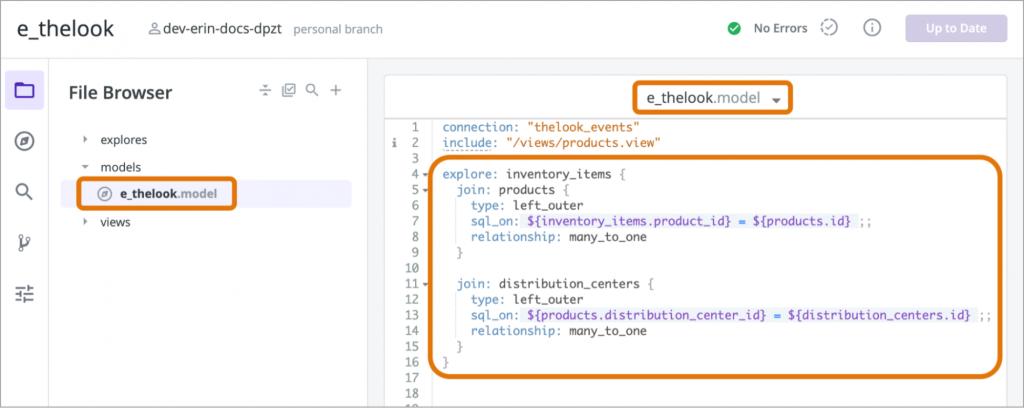The image size is (1024, 408).
Task: Click the plus icon to add a file
Action: [336, 91]
